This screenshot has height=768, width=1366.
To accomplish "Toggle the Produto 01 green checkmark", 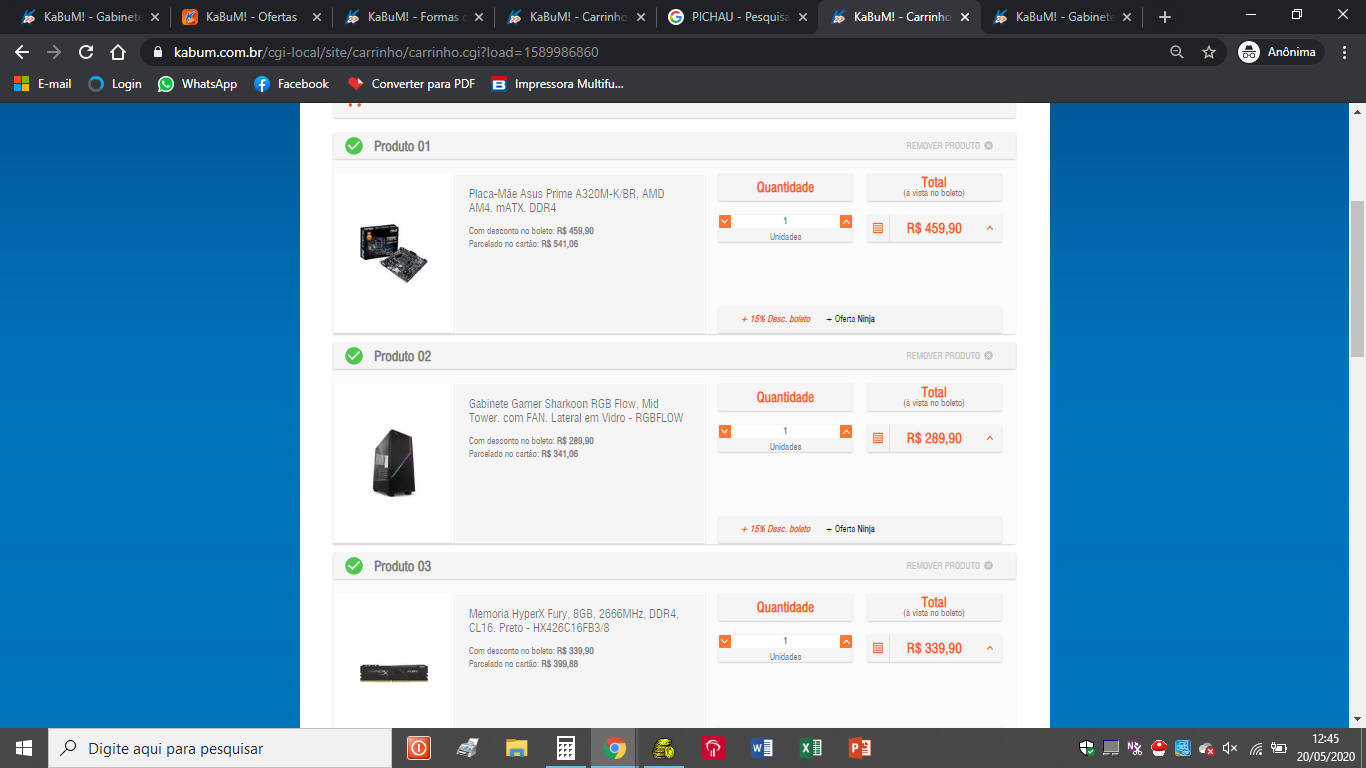I will coord(354,146).
